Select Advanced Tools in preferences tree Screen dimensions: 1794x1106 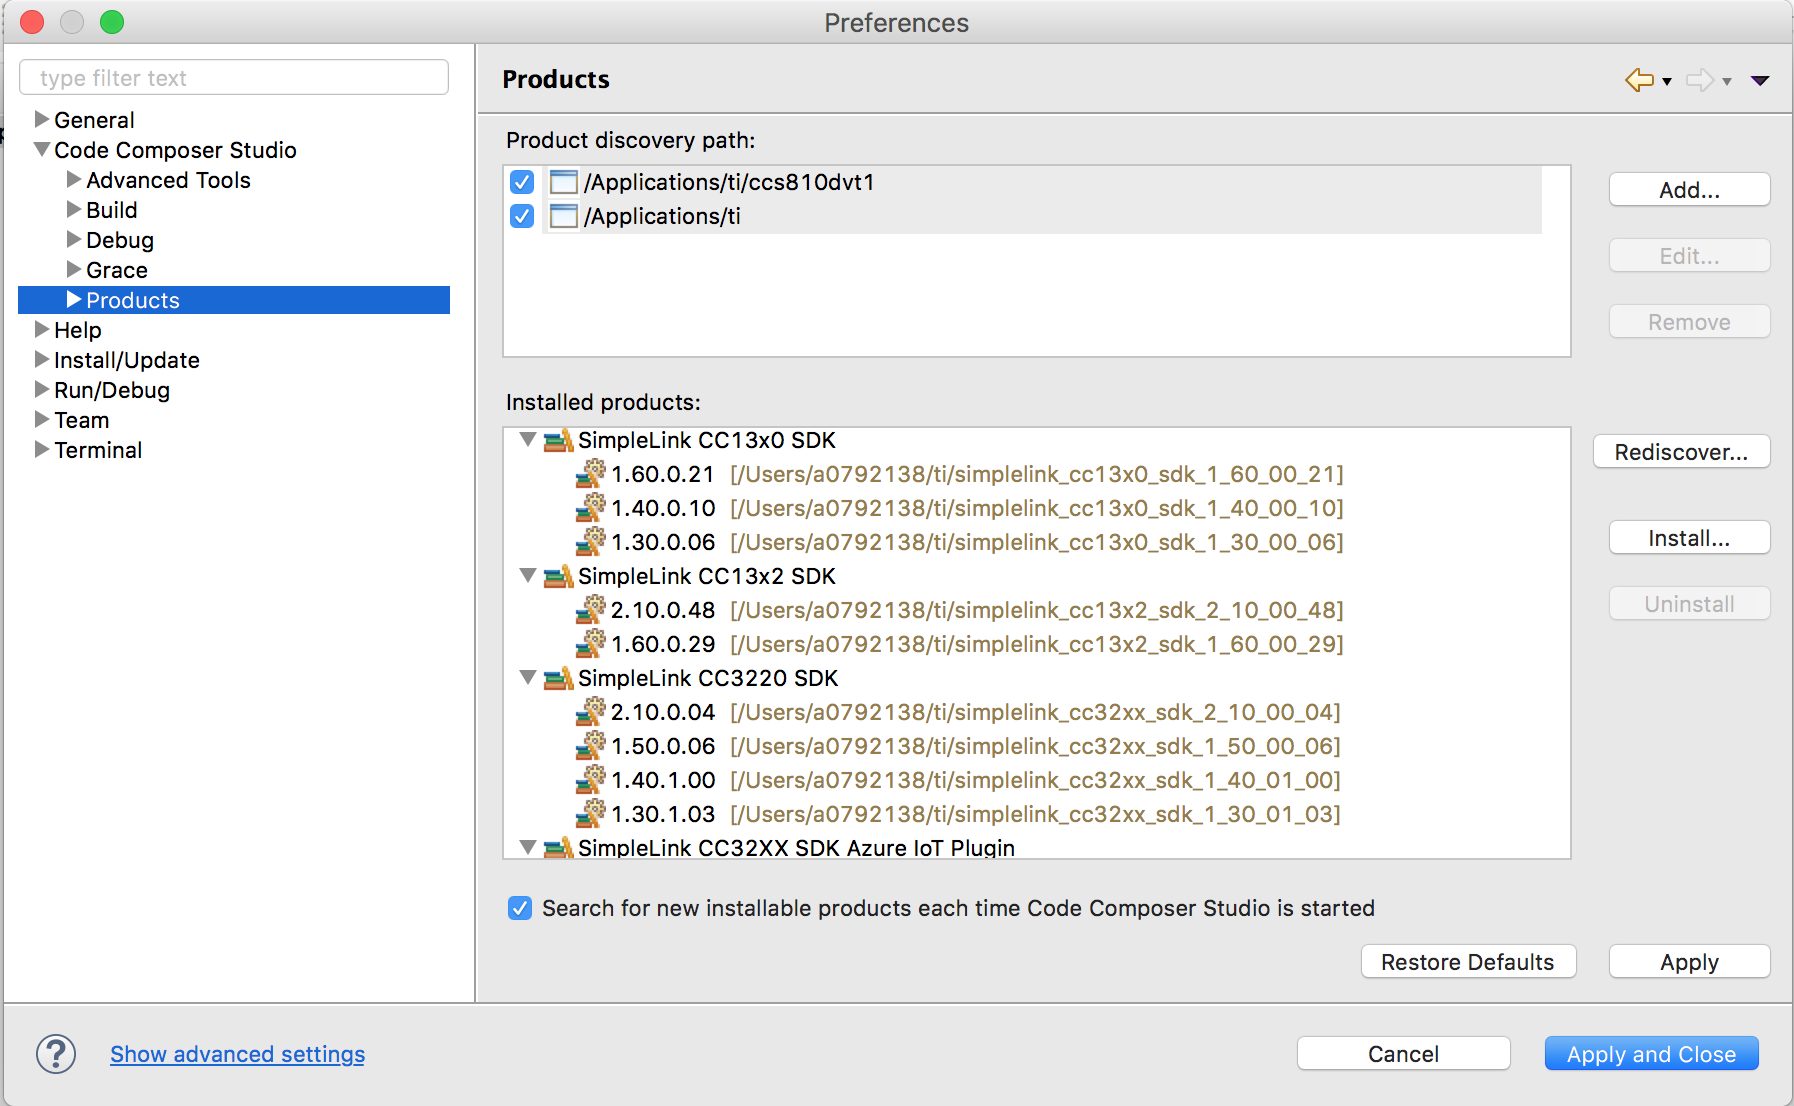(168, 180)
